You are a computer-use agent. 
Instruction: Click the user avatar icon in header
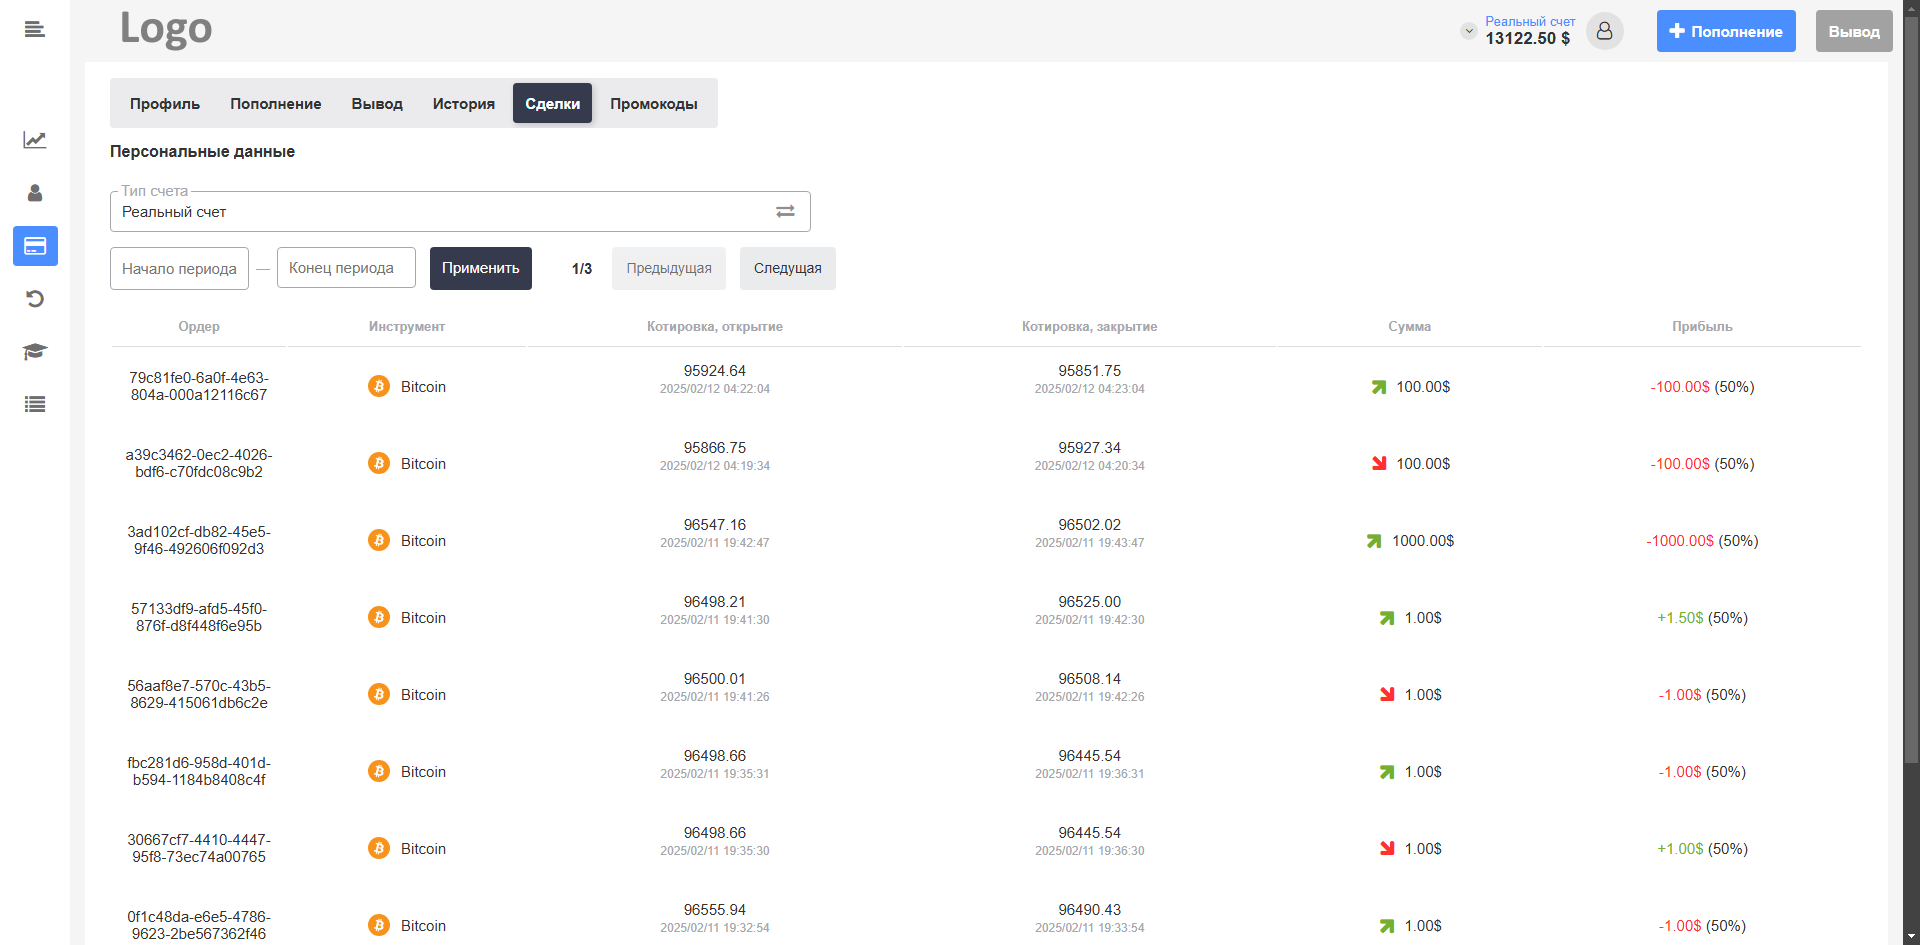coord(1604,31)
